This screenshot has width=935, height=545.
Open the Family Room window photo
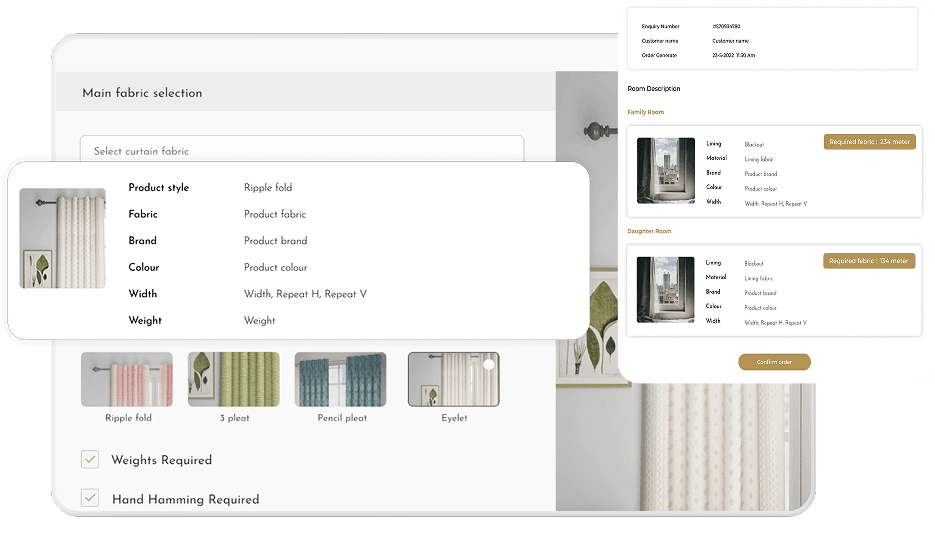tap(666, 171)
